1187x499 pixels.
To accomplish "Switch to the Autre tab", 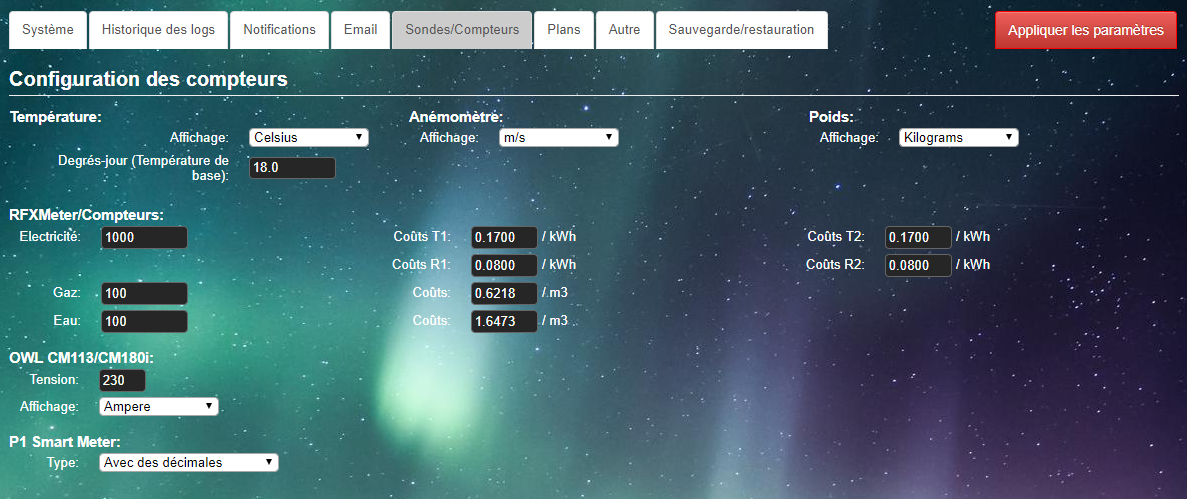I will coord(624,30).
